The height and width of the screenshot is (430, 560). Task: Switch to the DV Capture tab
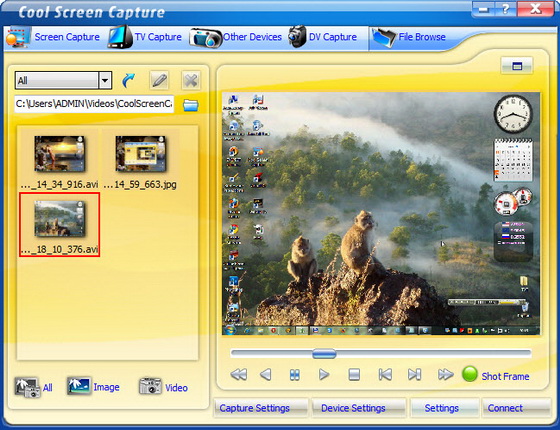pos(322,37)
